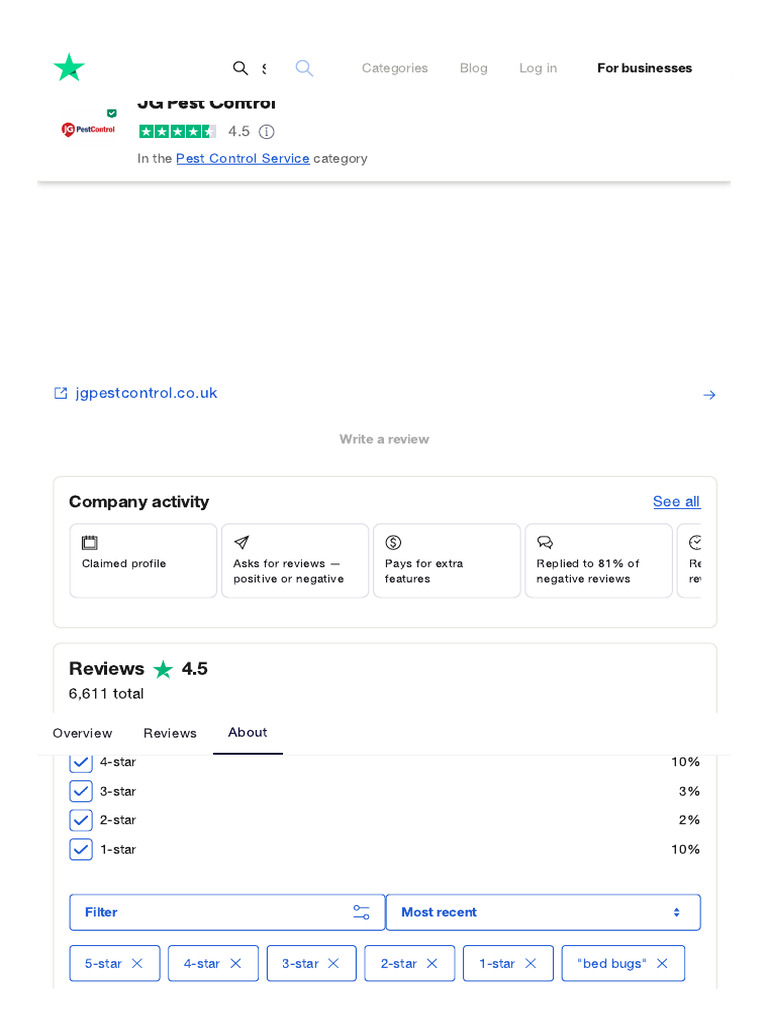Click the right arrow beside website link
The width and height of the screenshot is (768, 1024).
pos(709,395)
